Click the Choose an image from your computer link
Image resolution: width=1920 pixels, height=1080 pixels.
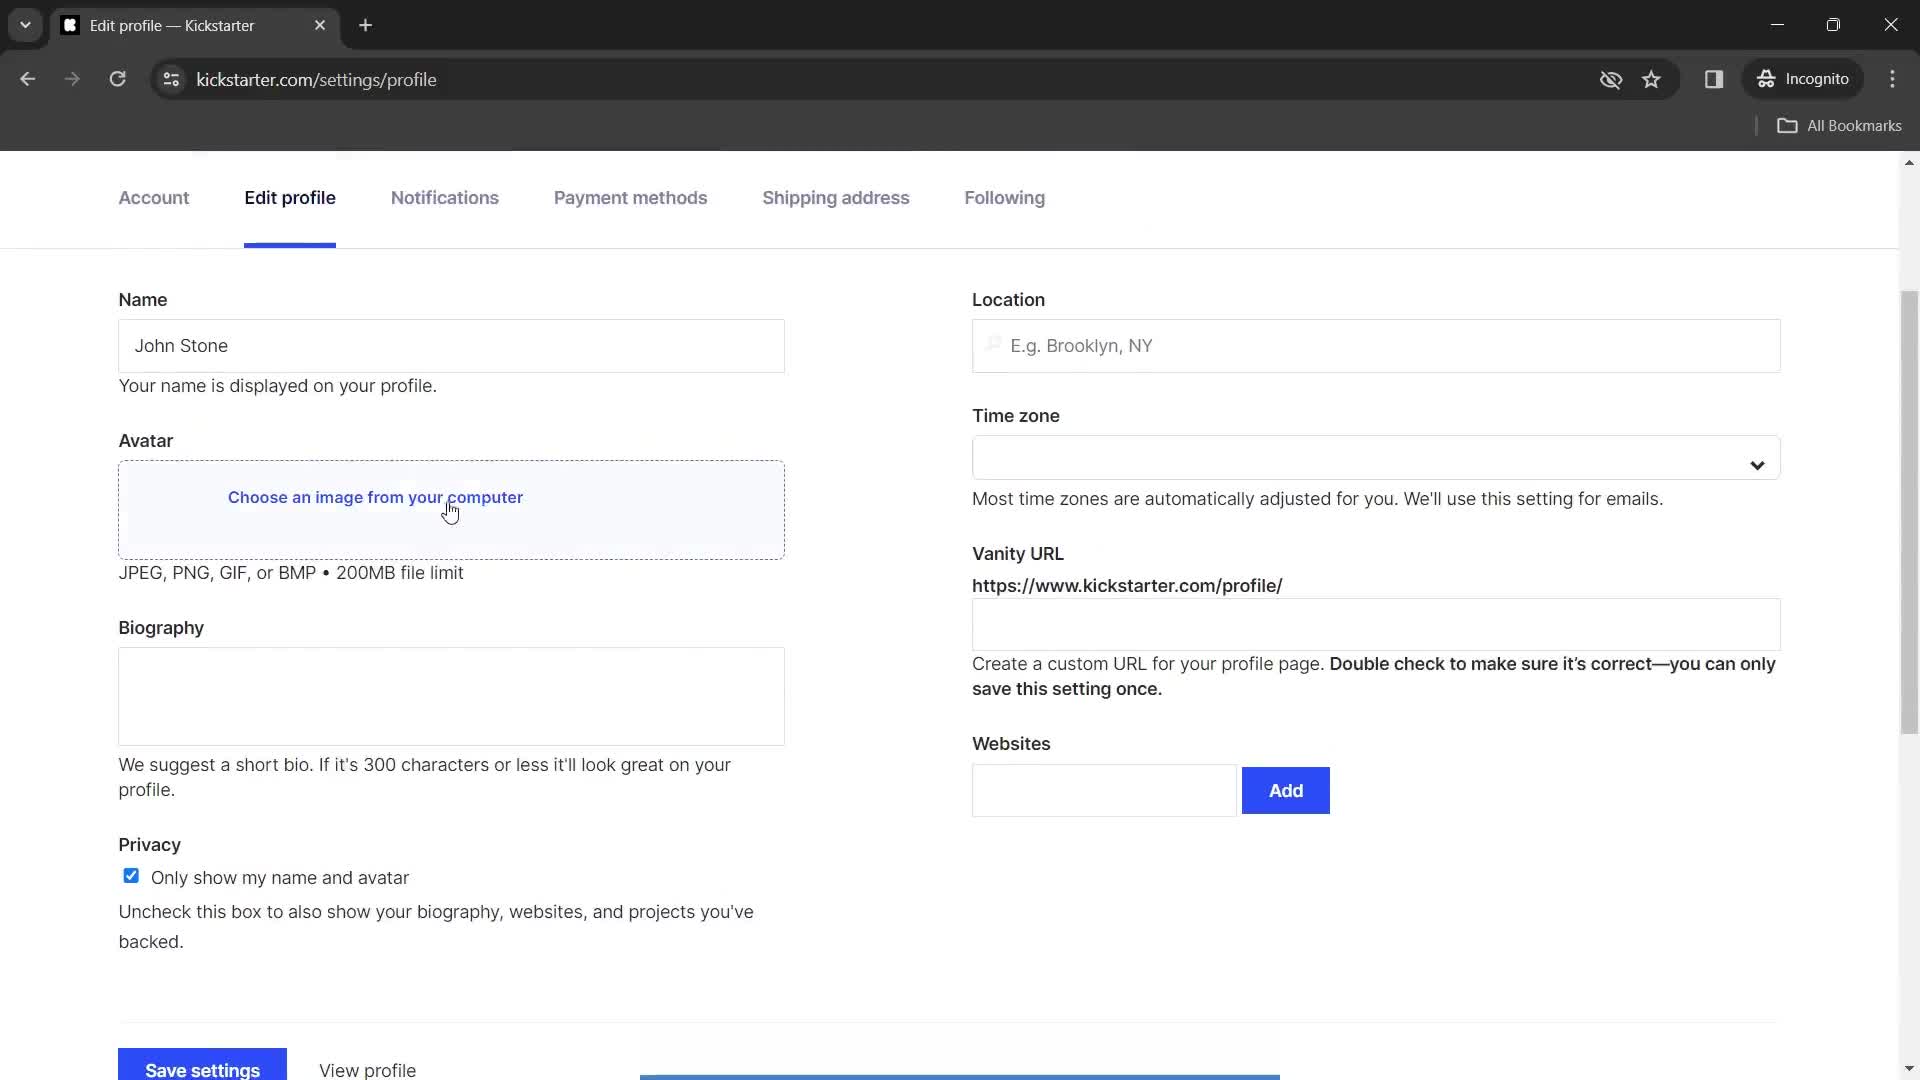point(376,498)
